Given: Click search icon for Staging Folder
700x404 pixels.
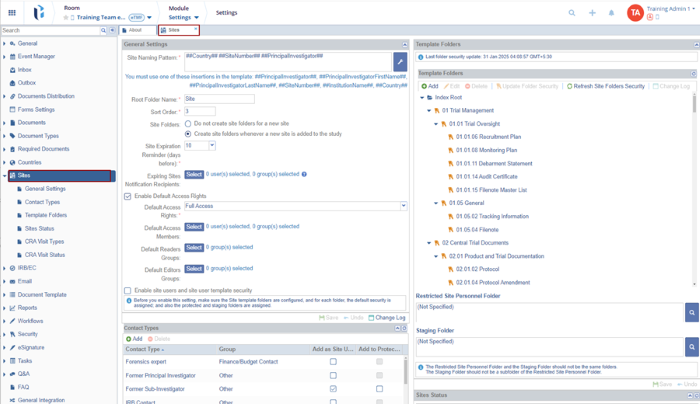Looking at the screenshot, I should pos(691,346).
